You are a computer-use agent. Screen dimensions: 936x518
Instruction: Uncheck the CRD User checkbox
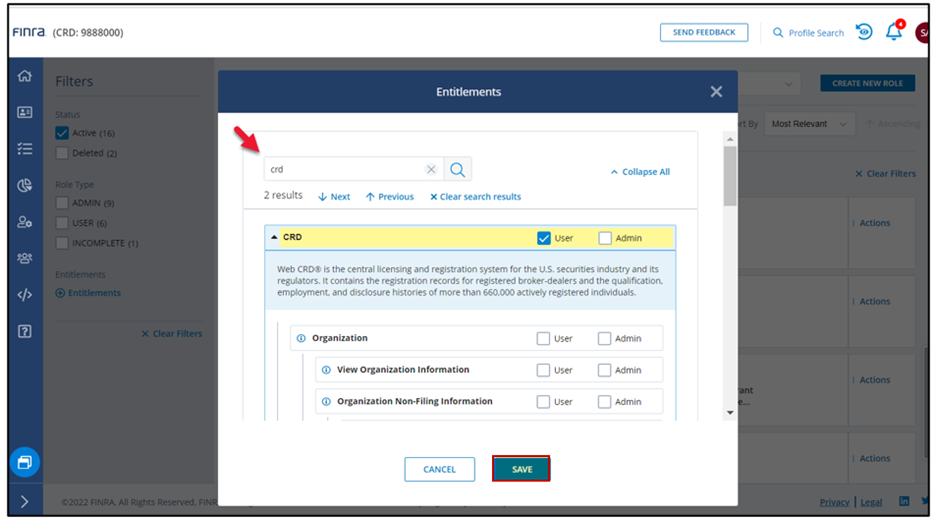tap(544, 238)
